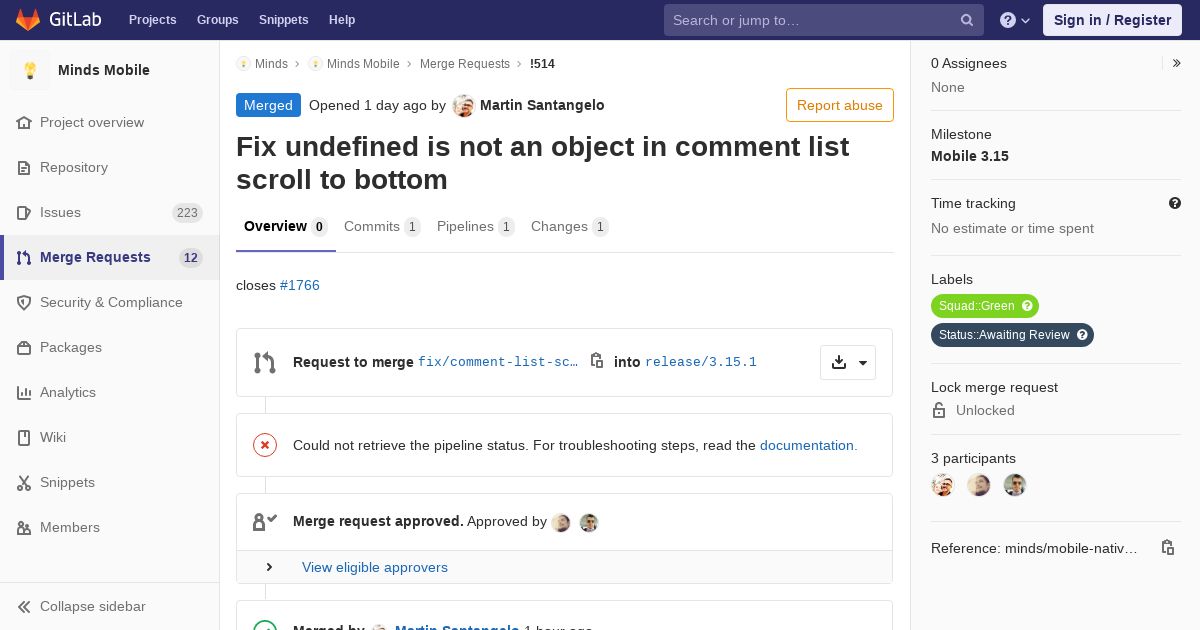Click the Issues sidebar icon
This screenshot has height=630, width=1200.
[x=24, y=213]
